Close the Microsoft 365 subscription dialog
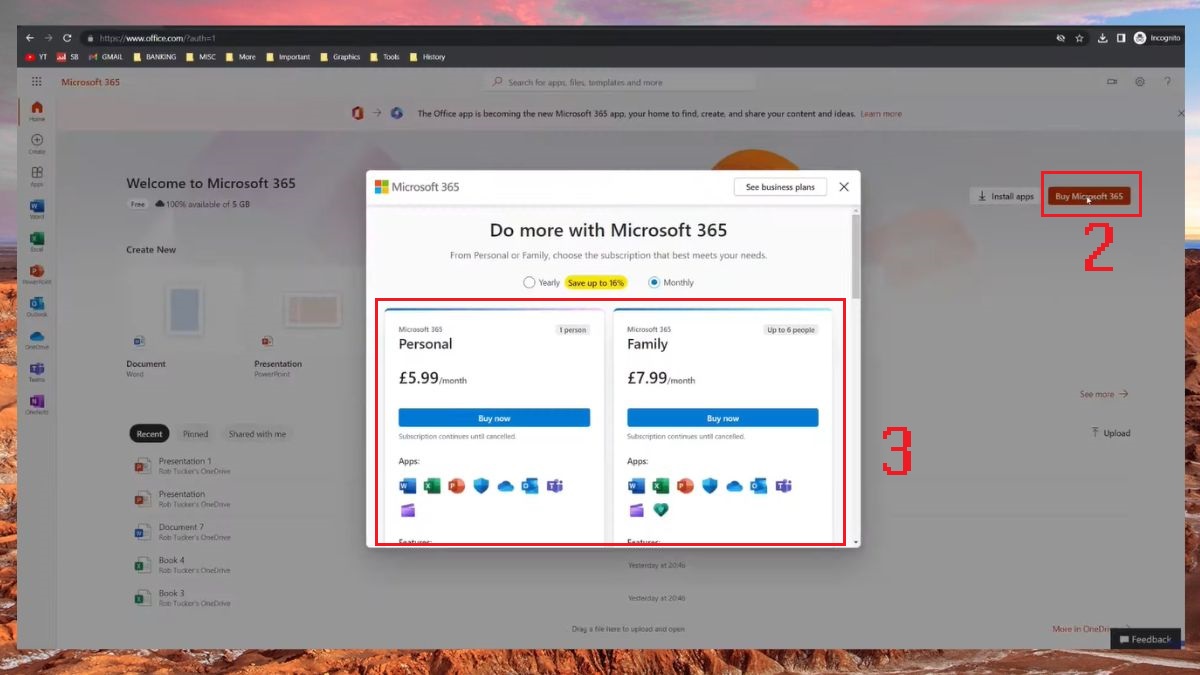This screenshot has height=675, width=1200. pos(844,187)
